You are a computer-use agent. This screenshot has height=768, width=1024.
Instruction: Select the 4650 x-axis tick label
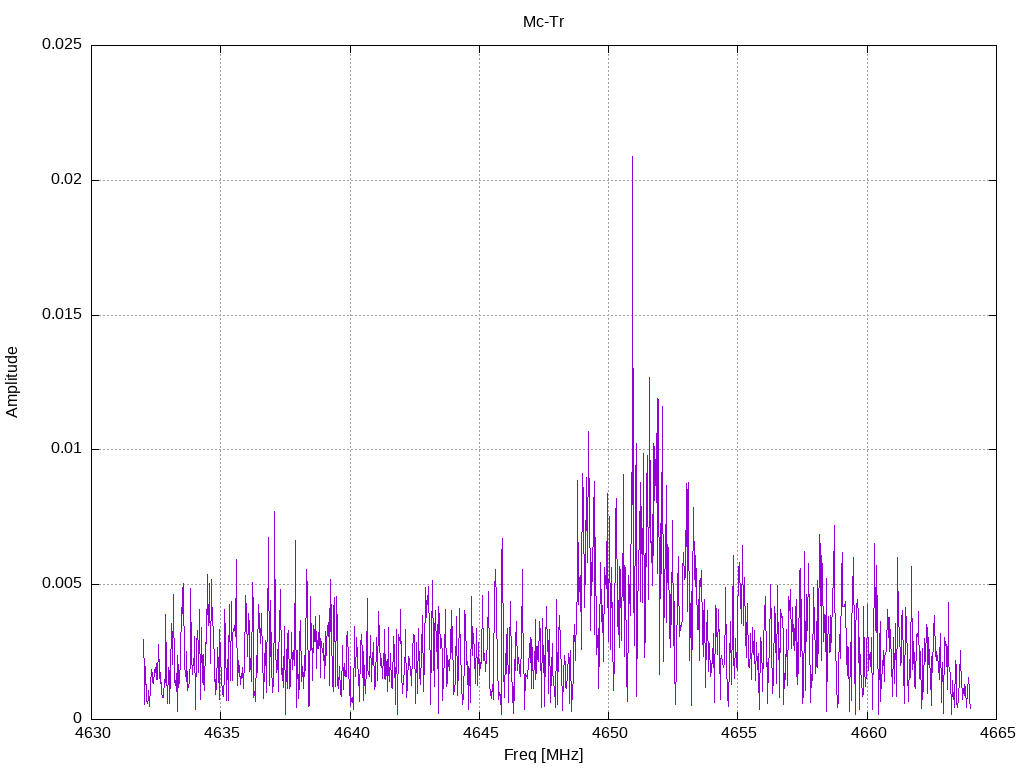(x=608, y=734)
